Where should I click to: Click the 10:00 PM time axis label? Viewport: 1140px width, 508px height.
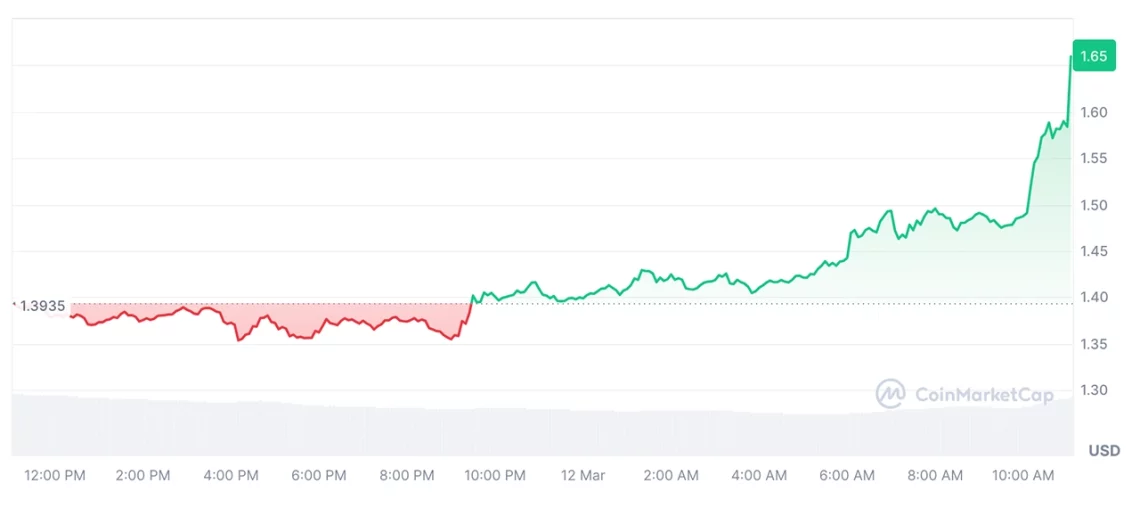(495, 476)
